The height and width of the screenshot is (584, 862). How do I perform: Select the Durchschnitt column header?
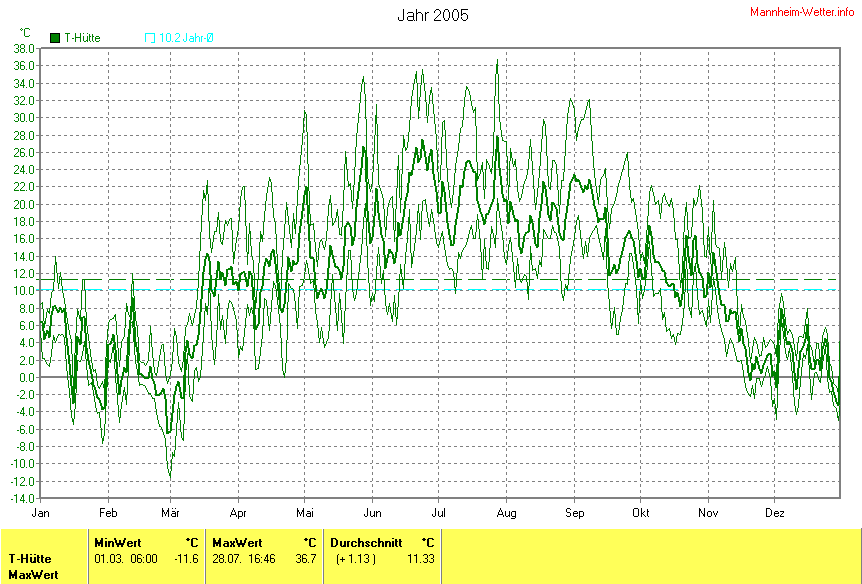[366, 542]
